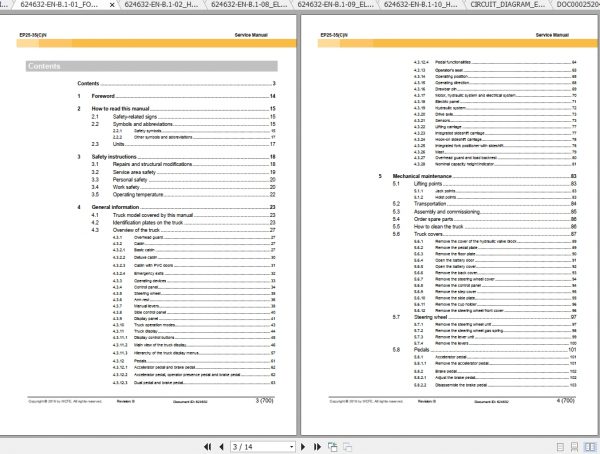Go to the first page
The image size is (600, 454).
pyautogui.click(x=207, y=447)
